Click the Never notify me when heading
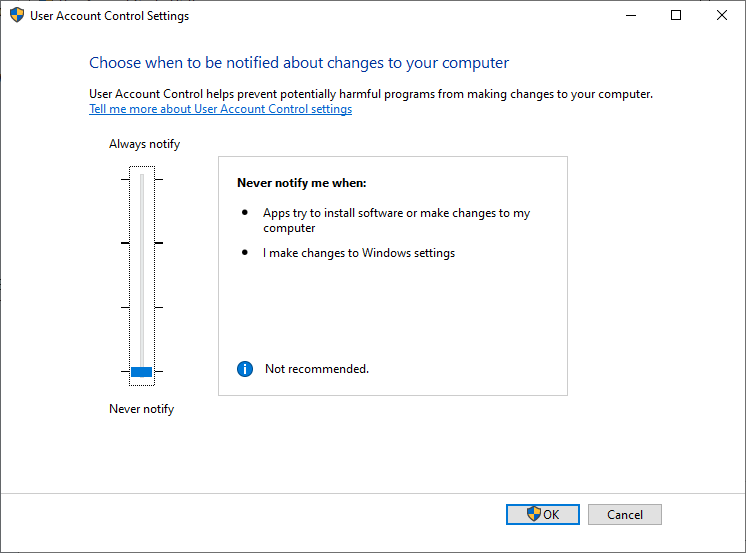Viewport: 746px width, 553px height. [301, 183]
